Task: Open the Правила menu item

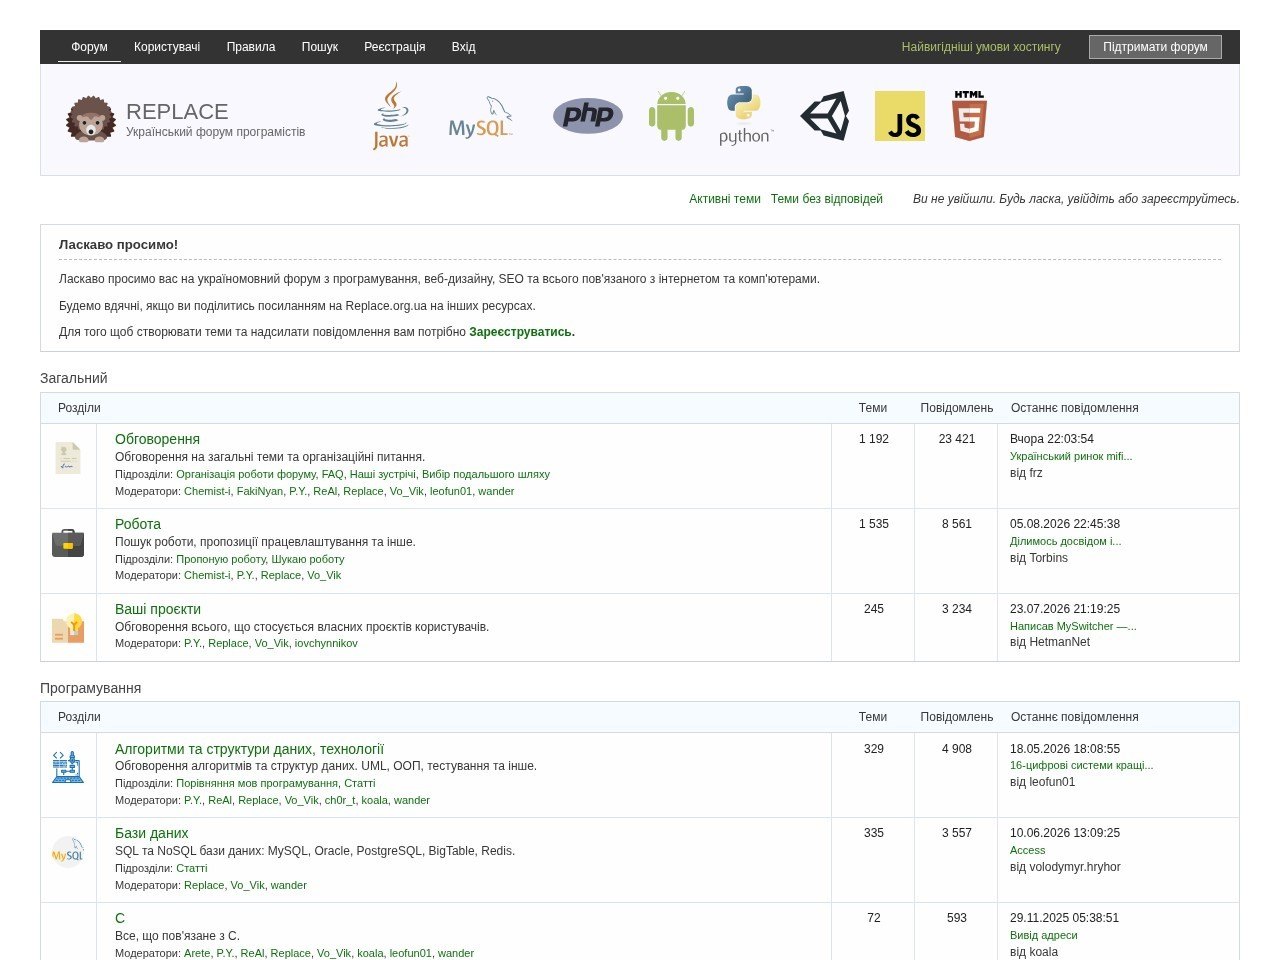Action: (251, 47)
